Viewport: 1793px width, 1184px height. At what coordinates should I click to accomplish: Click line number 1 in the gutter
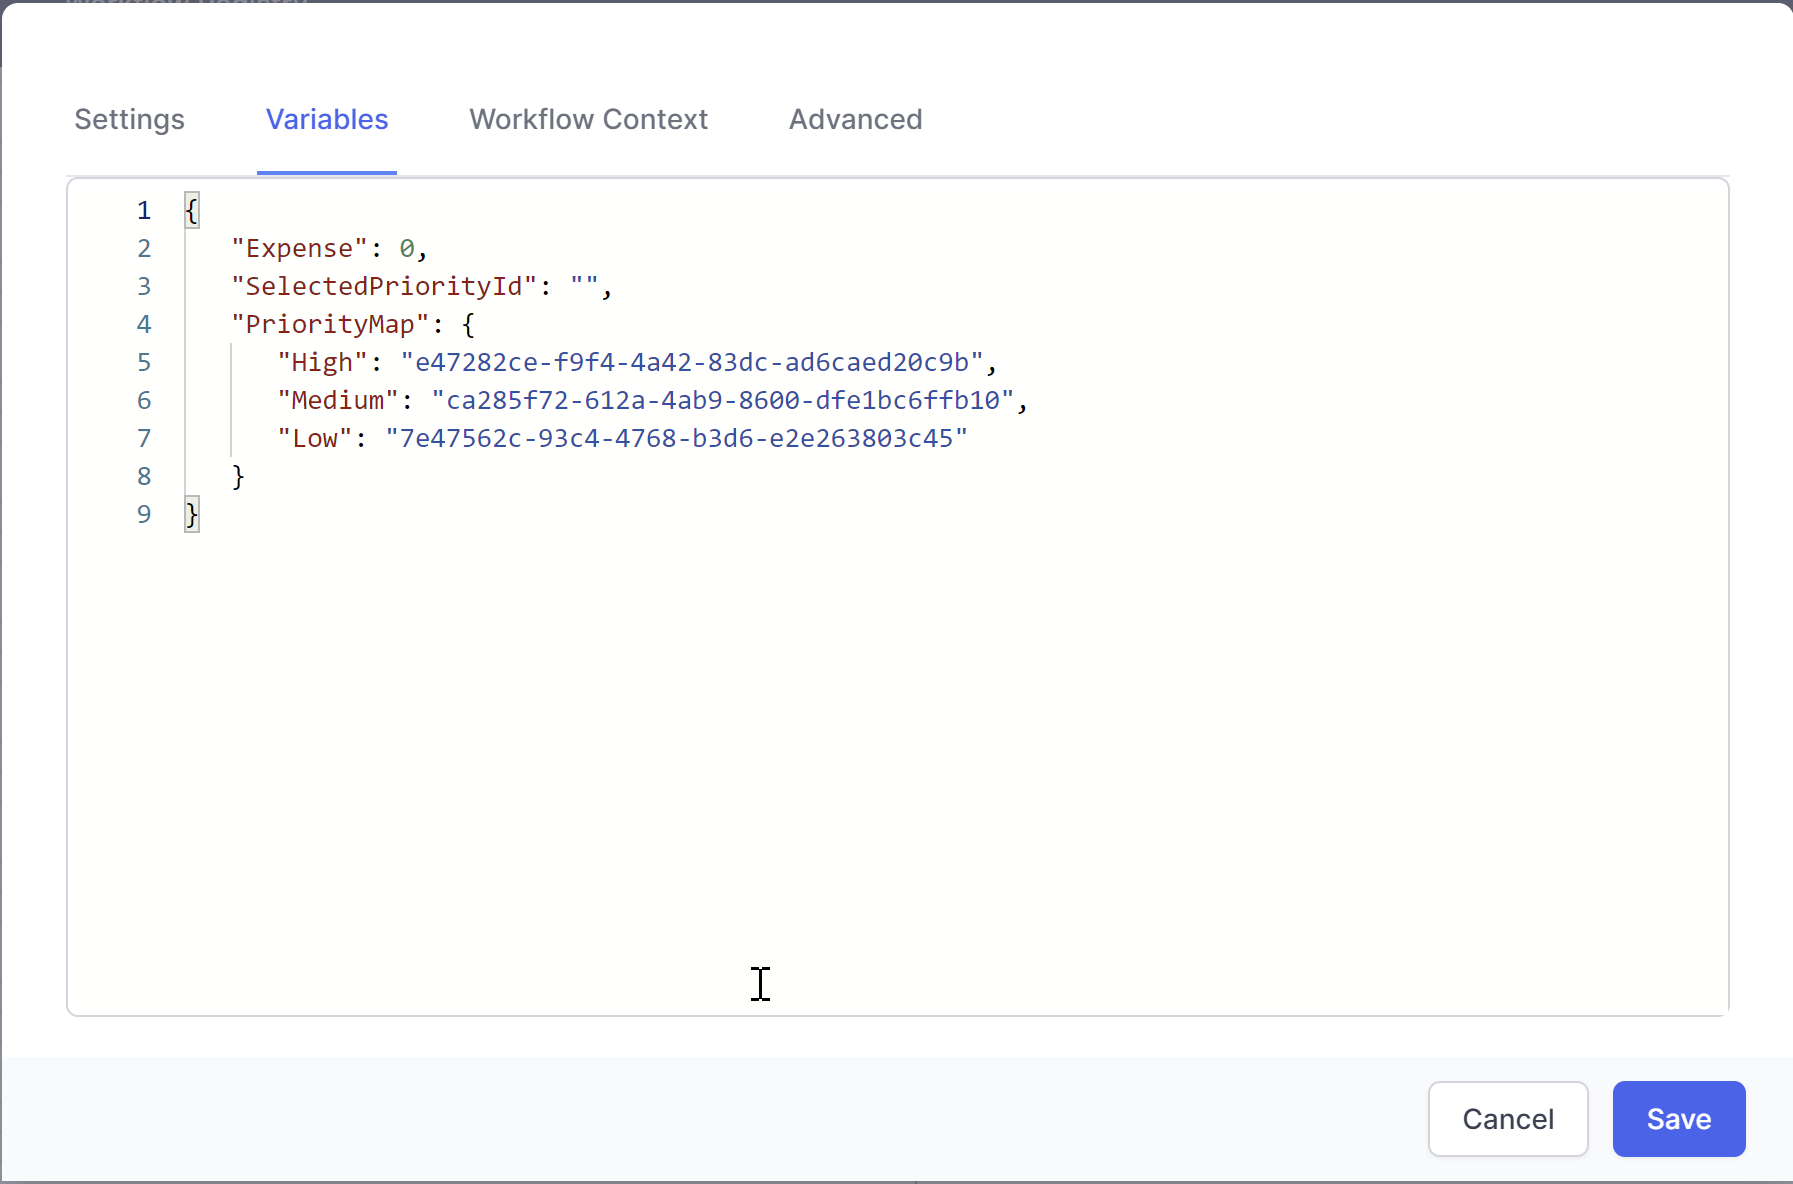click(144, 210)
